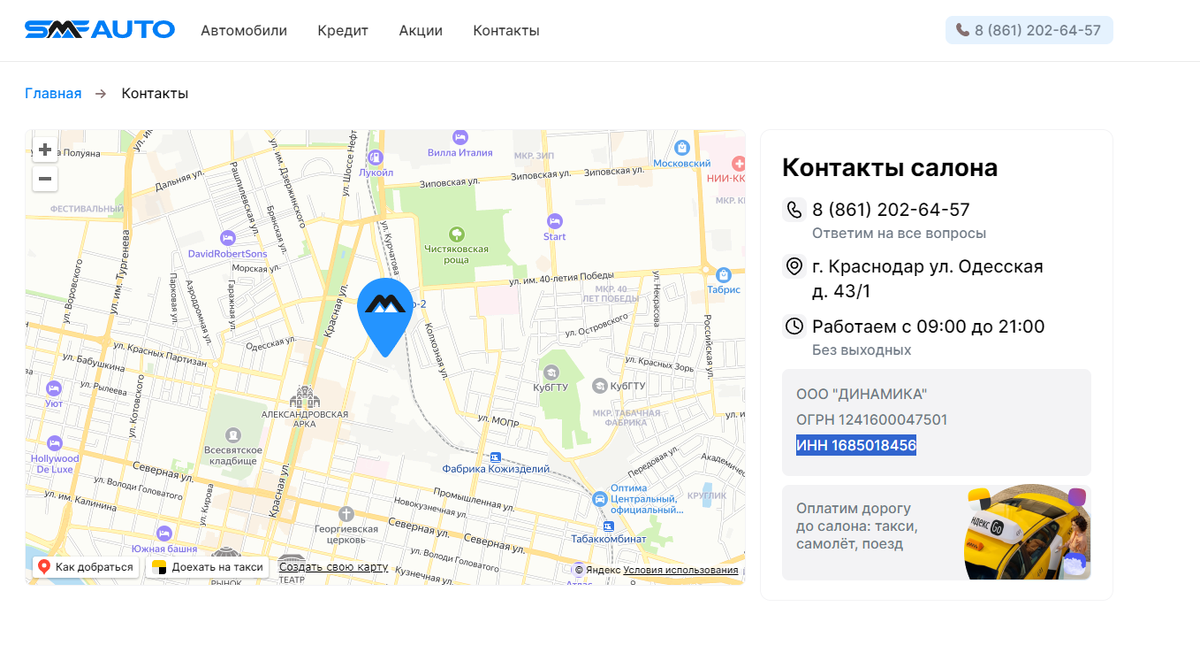
Task: Call via header phone button 8 (861) 202-64-57
Action: point(1029,30)
